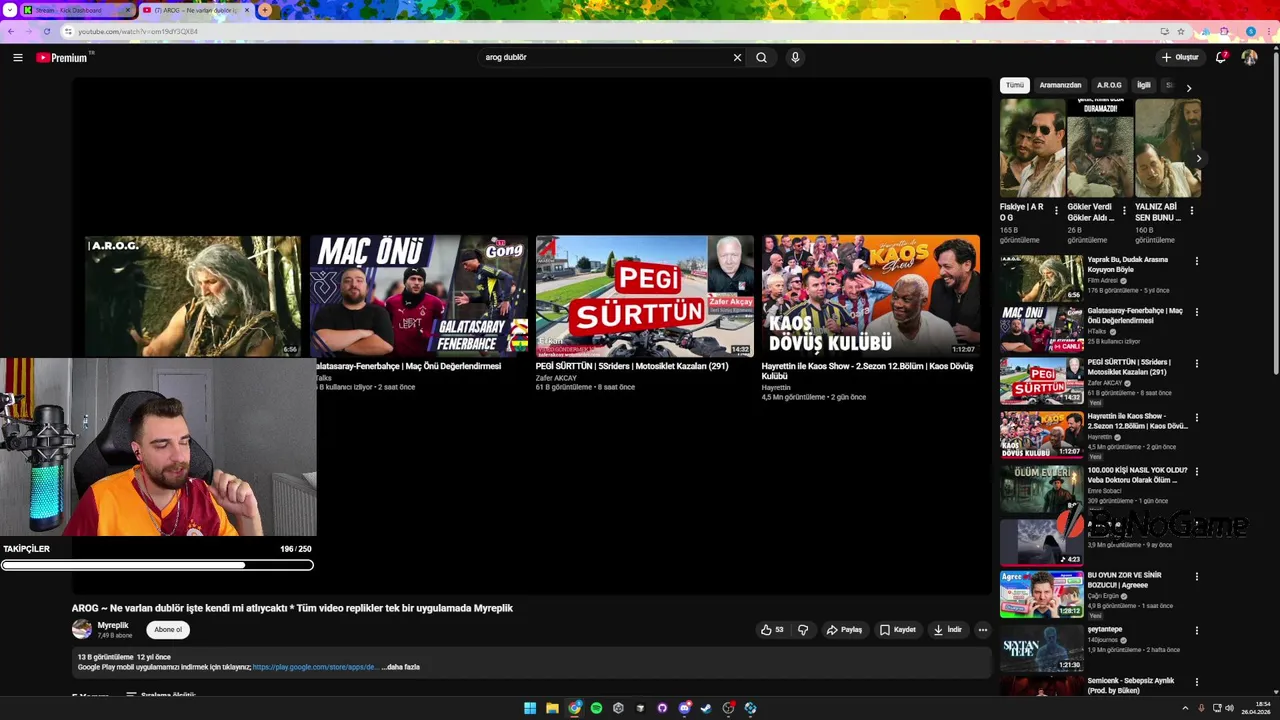This screenshot has height=720, width=1280.
Task: Switch to the AROG YouTube tab
Action: pos(195,10)
